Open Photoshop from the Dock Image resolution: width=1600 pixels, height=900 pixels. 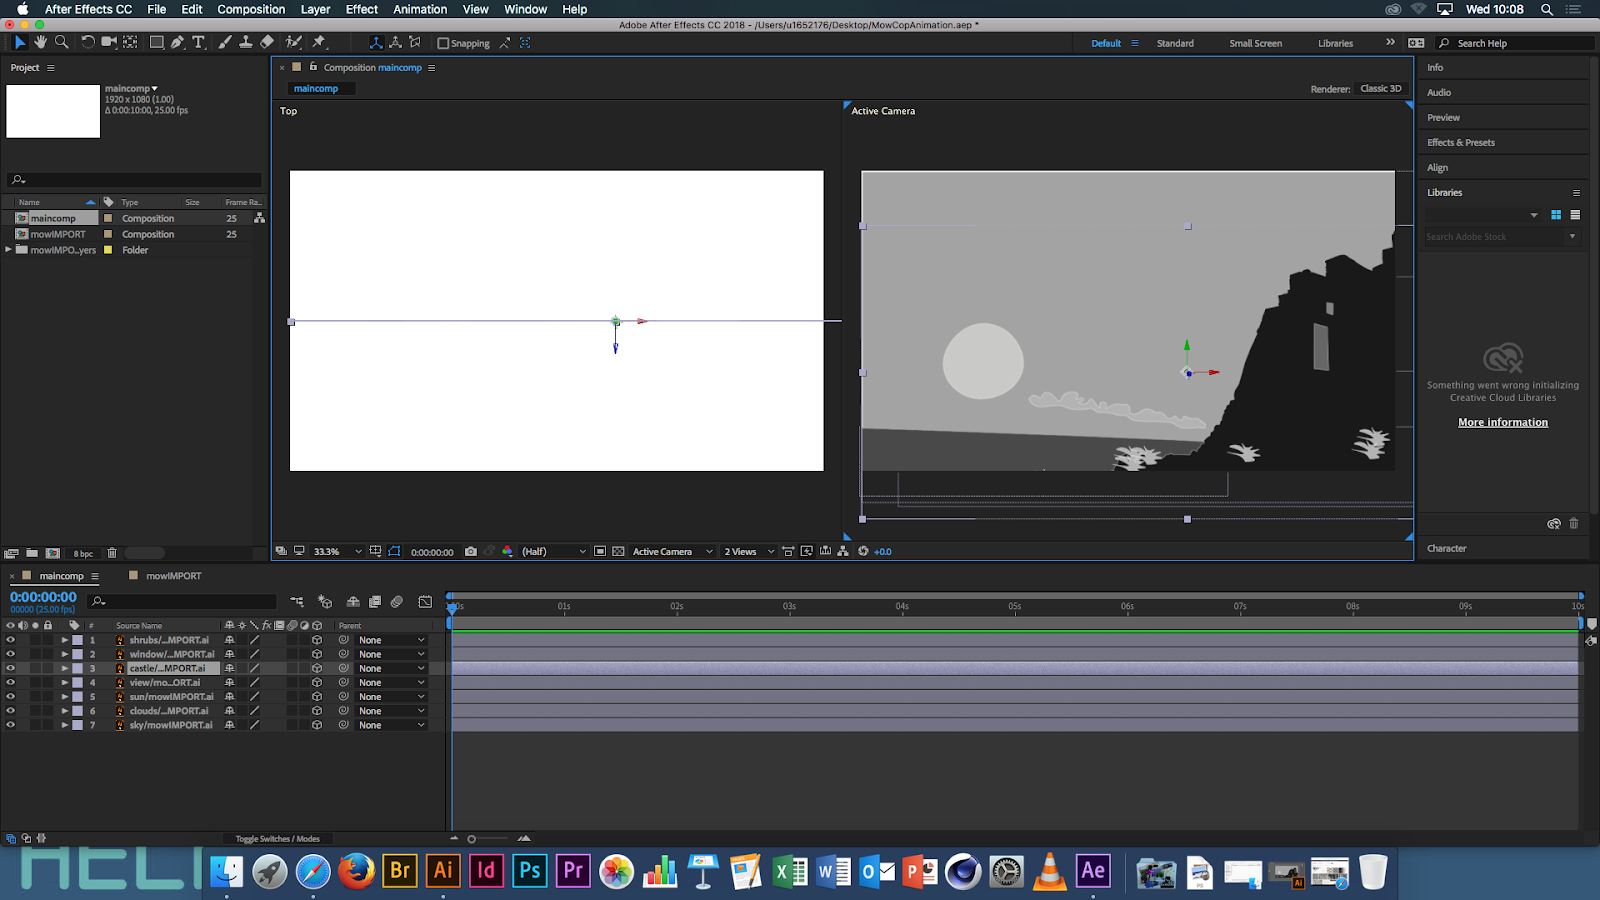point(530,871)
